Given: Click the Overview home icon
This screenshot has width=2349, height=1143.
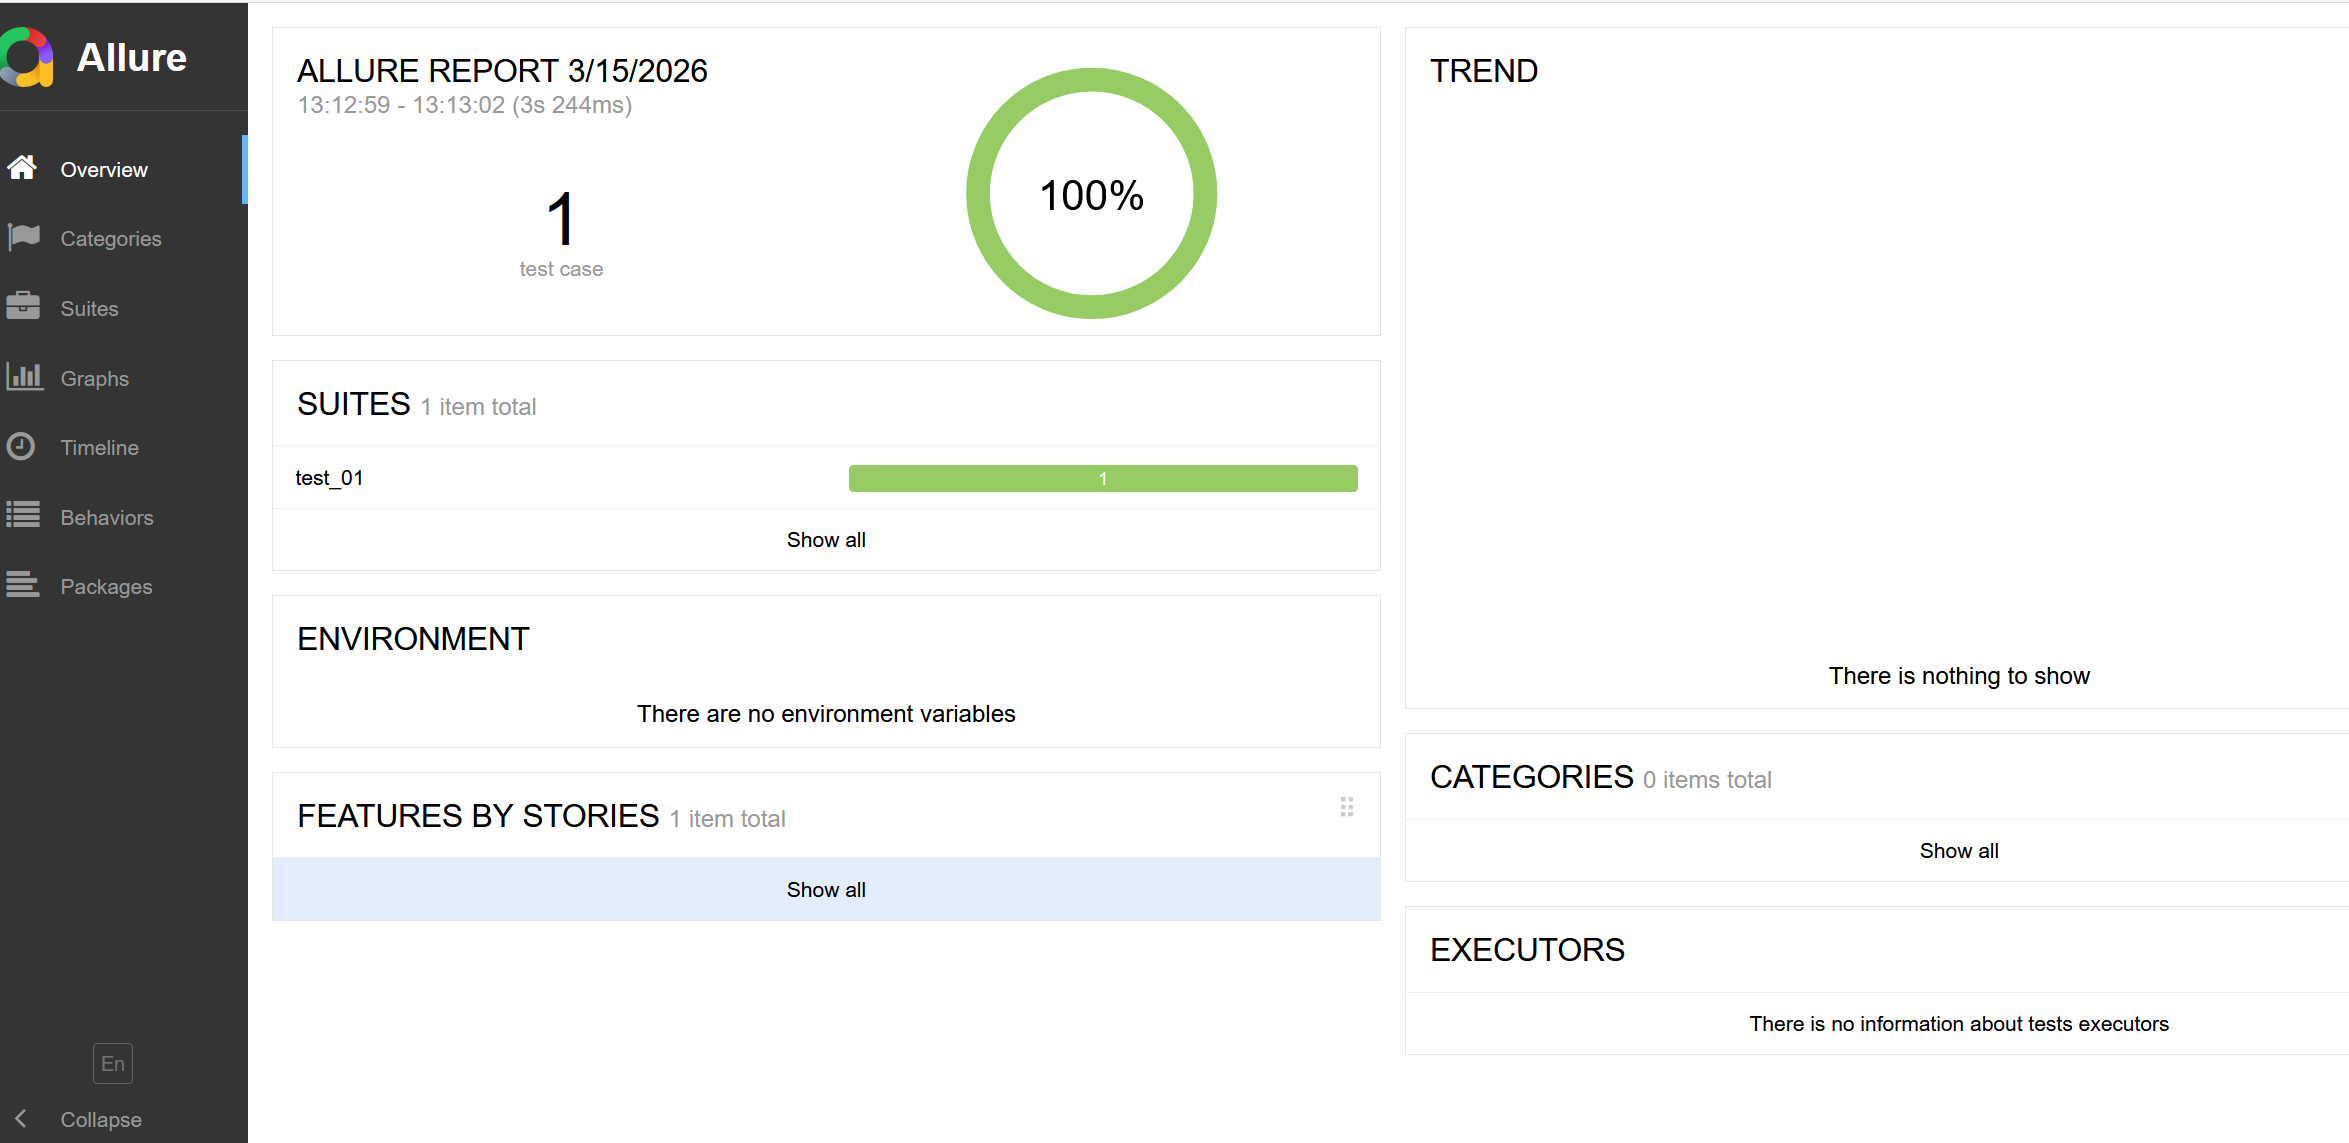Looking at the screenshot, I should pyautogui.click(x=22, y=168).
